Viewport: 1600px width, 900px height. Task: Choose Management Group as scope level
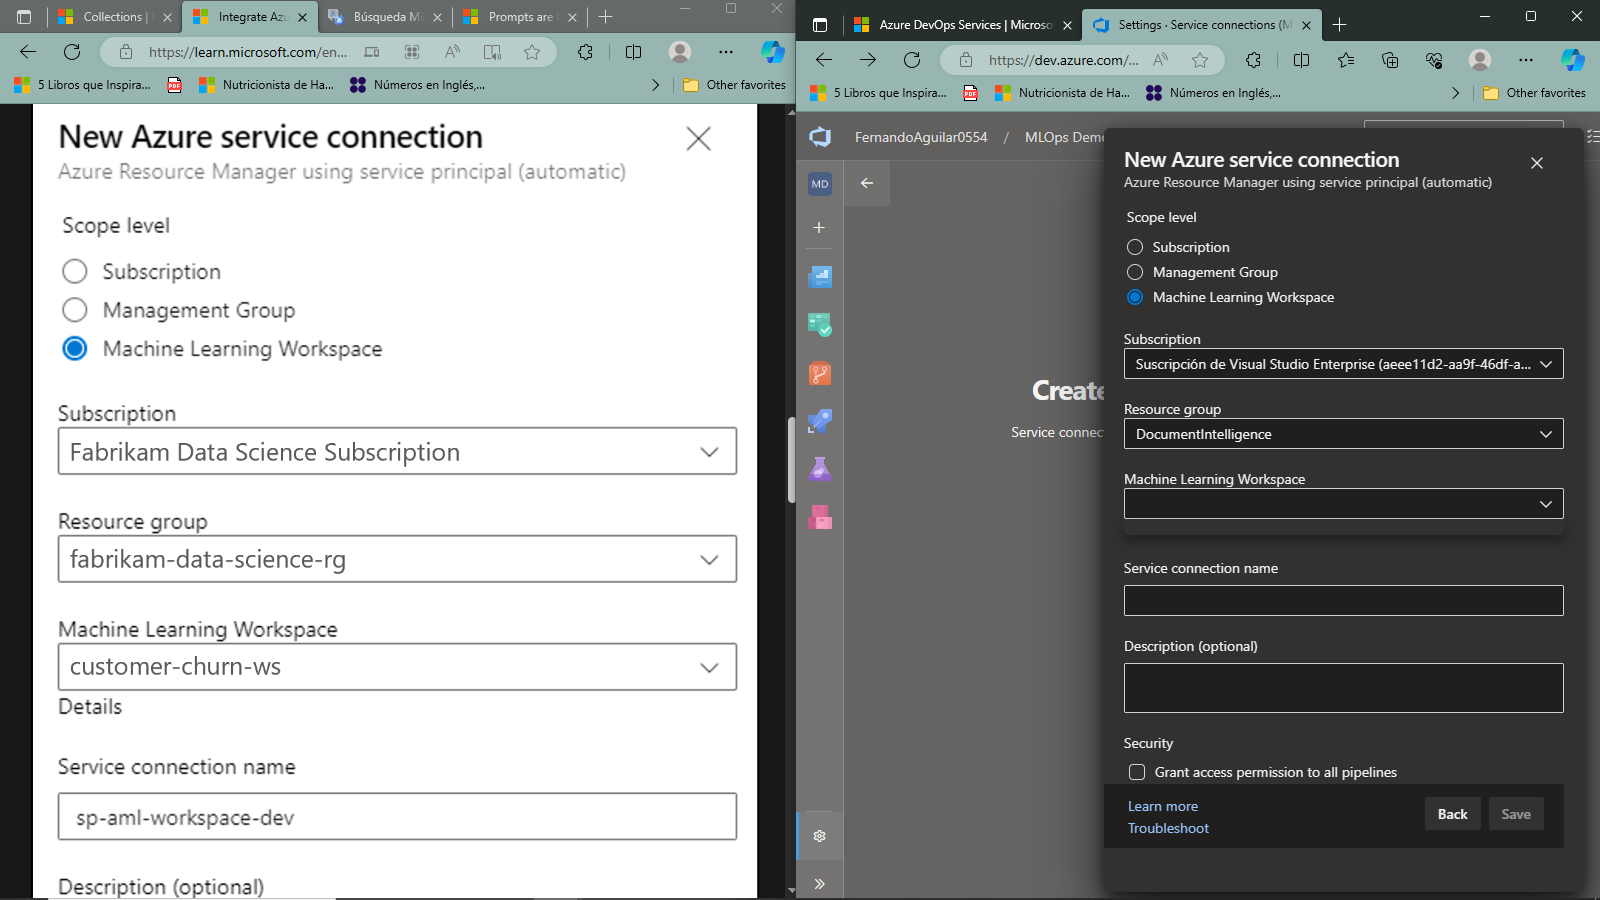[1135, 272]
